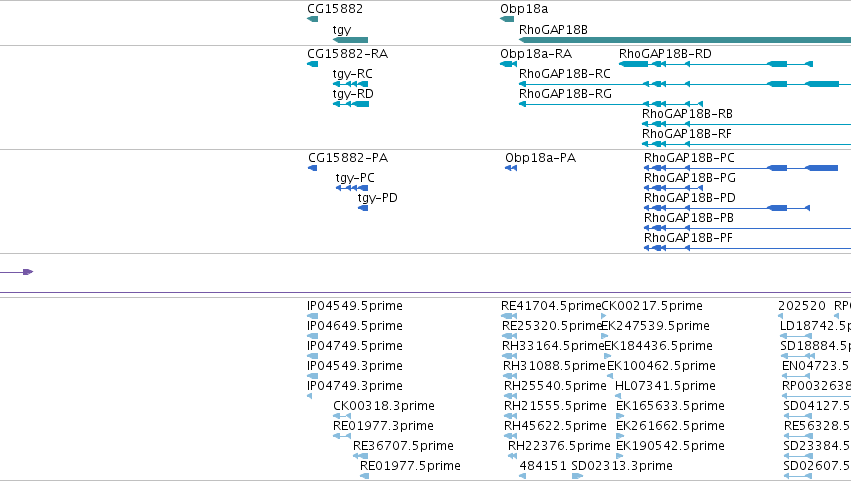Click the Obp18a gene label
The image size is (851, 481).
coord(524,9)
